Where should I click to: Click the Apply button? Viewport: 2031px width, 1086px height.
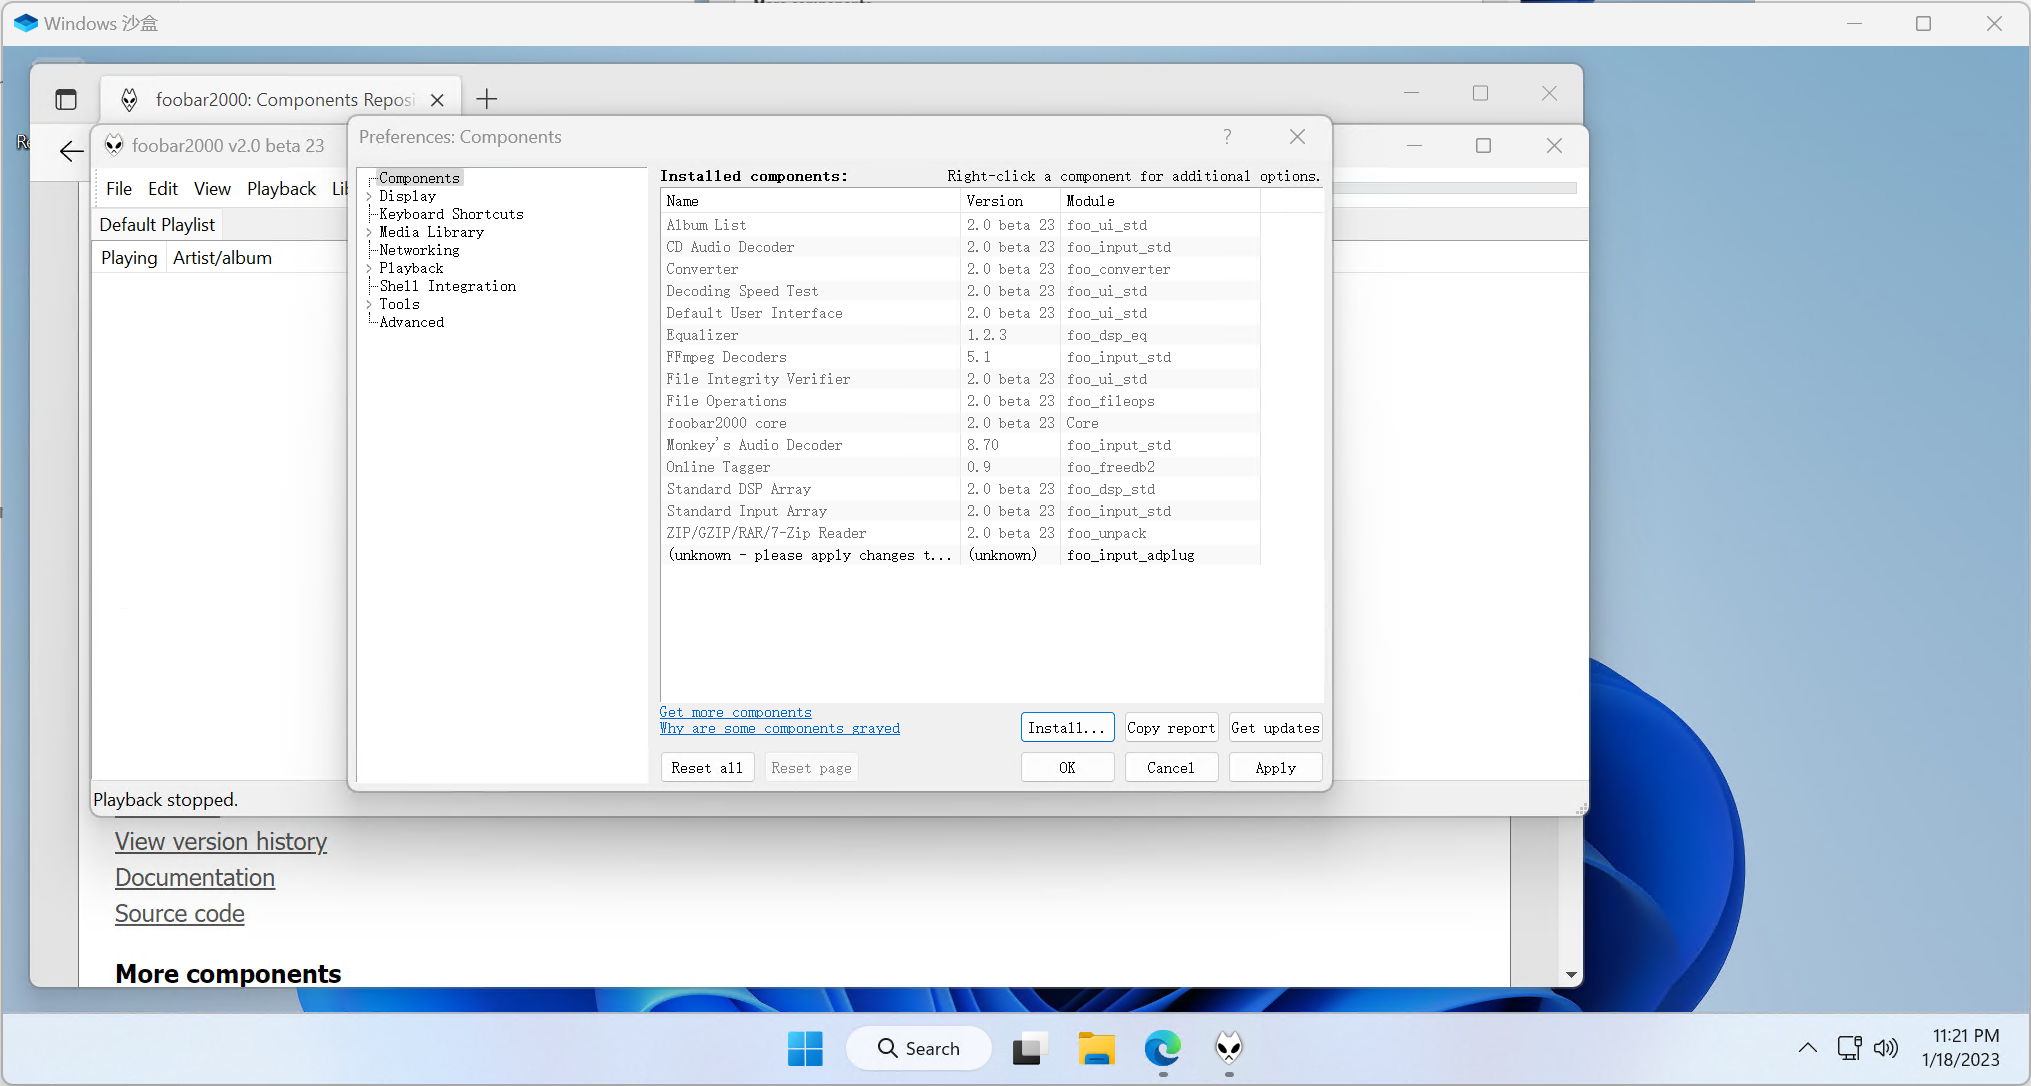pos(1275,768)
